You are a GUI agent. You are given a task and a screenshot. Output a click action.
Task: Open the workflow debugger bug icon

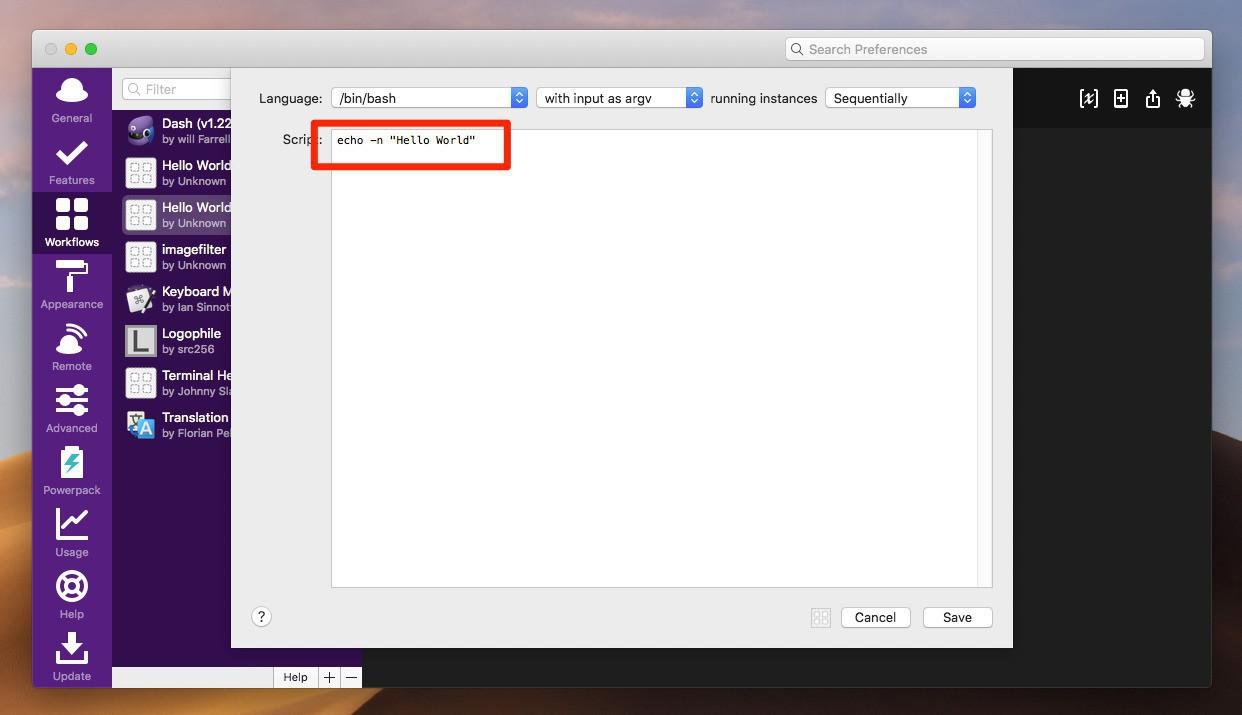click(1185, 98)
